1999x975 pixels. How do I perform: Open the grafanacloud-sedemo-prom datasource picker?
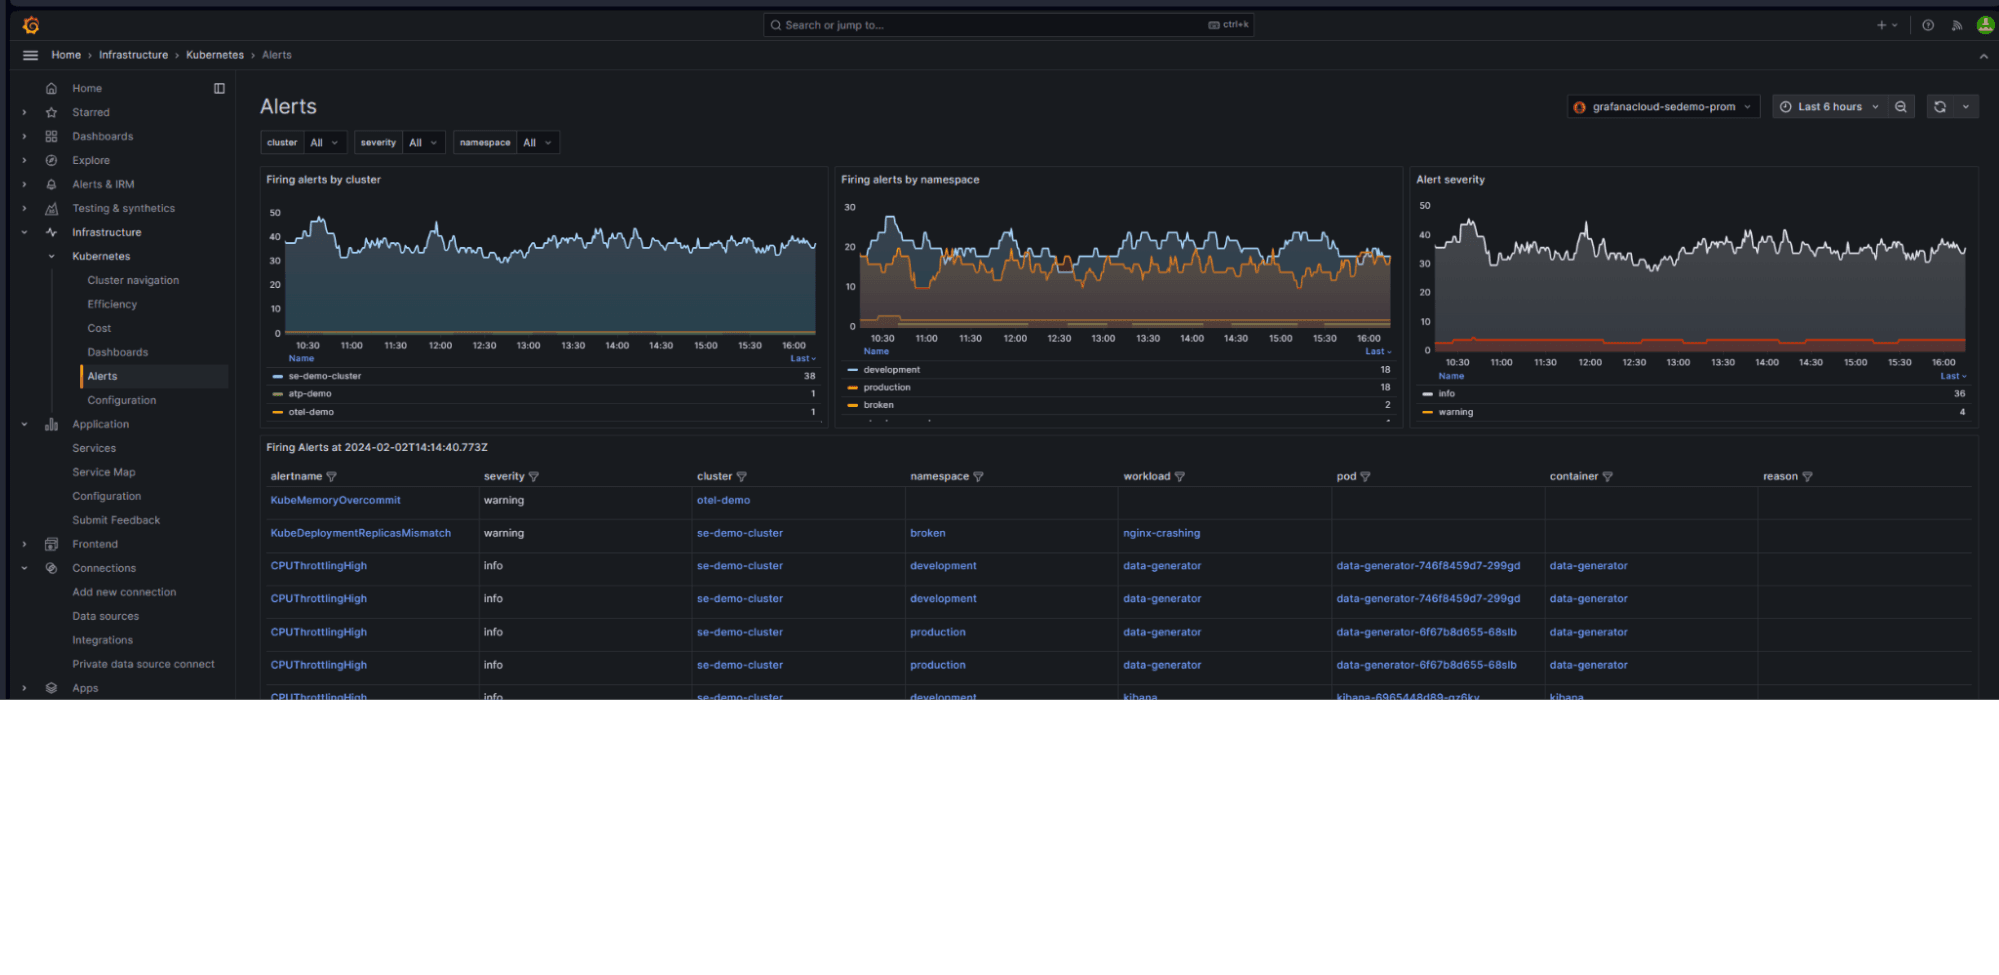(x=1663, y=107)
